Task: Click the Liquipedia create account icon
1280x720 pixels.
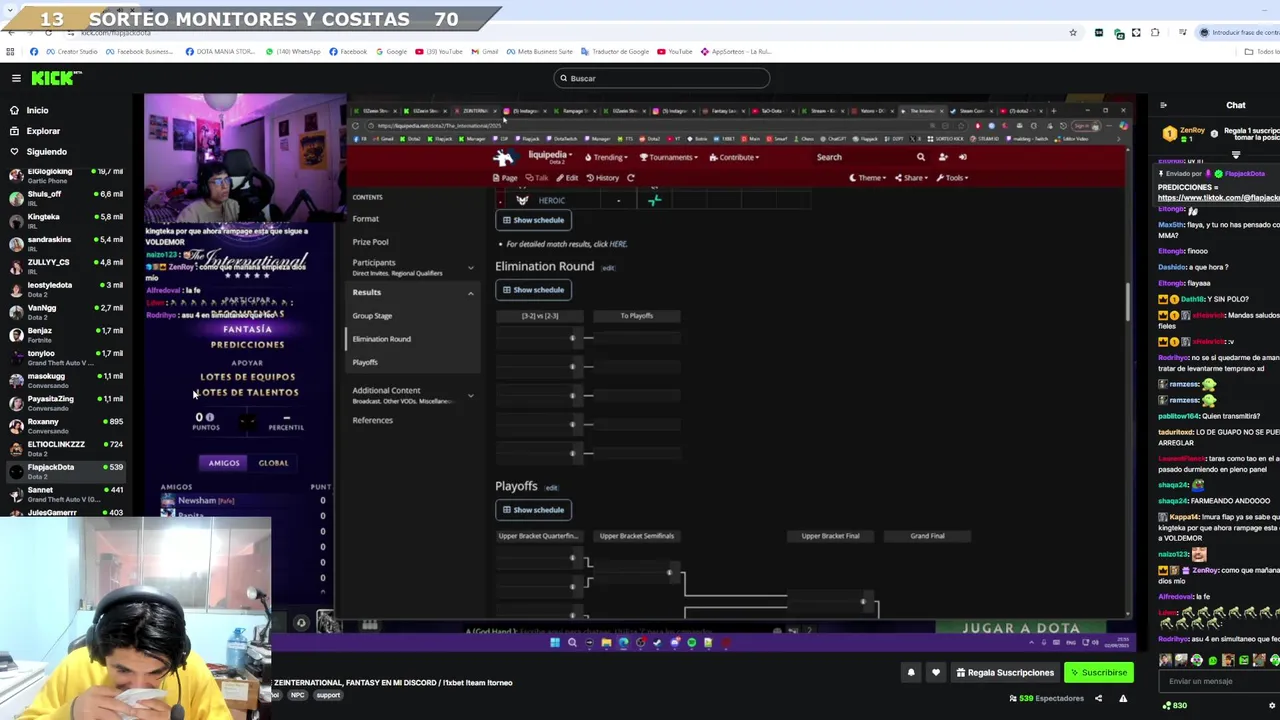Action: [x=943, y=157]
